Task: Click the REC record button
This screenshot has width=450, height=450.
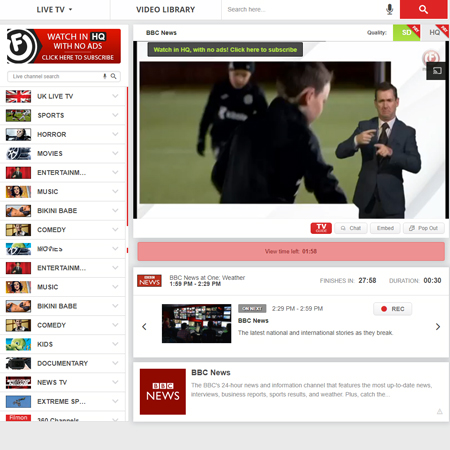Action: (393, 309)
